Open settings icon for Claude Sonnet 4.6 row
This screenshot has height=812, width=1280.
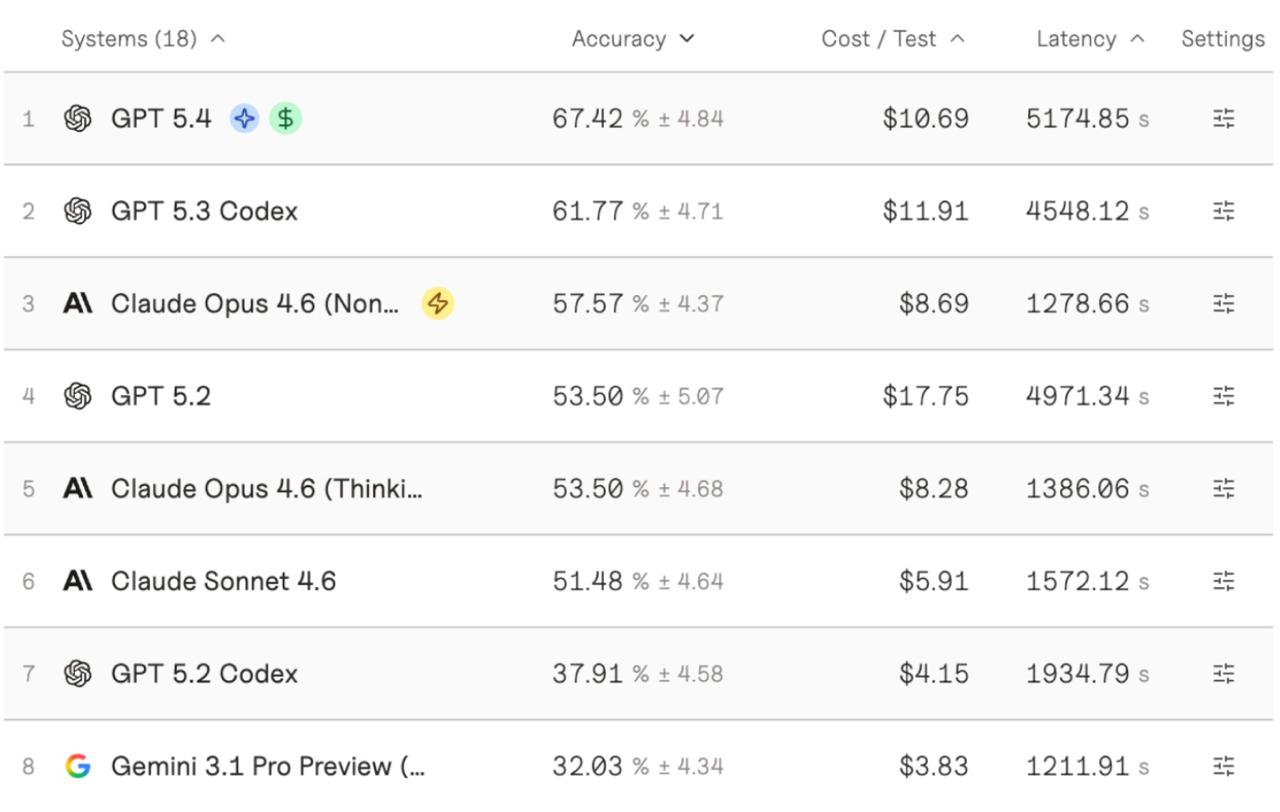click(x=1223, y=581)
